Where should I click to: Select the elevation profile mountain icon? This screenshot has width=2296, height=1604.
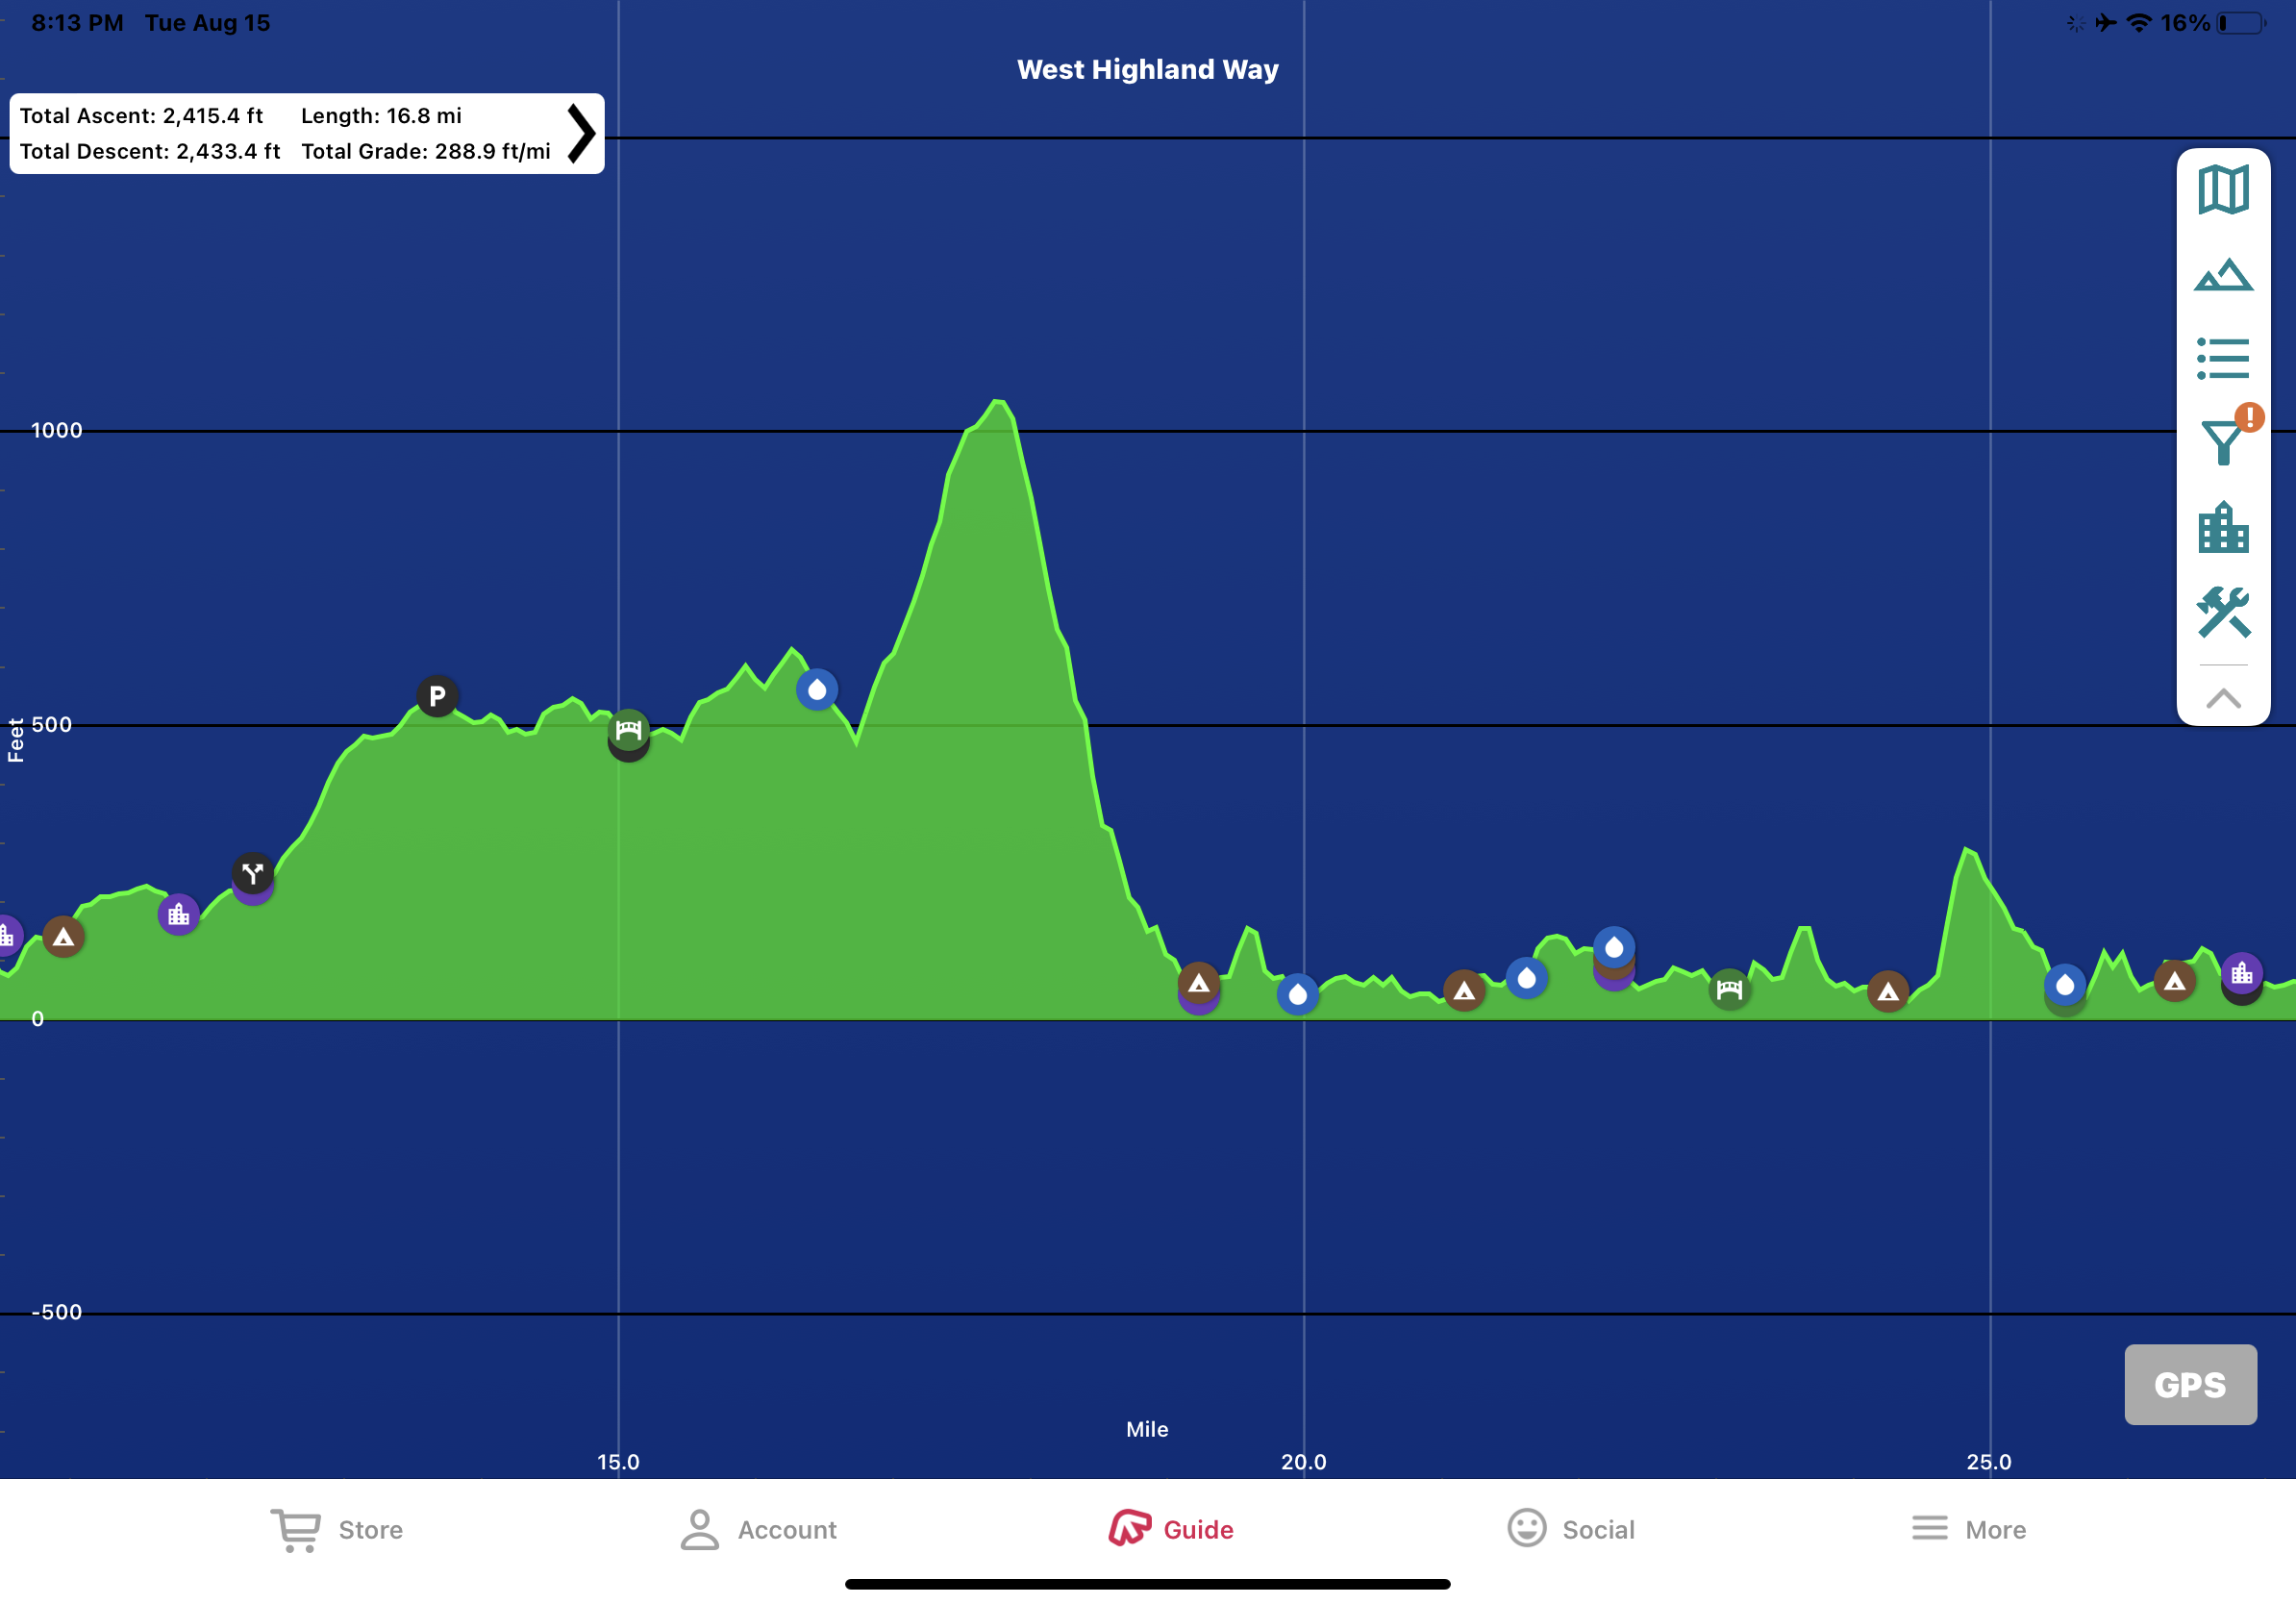click(x=2222, y=275)
